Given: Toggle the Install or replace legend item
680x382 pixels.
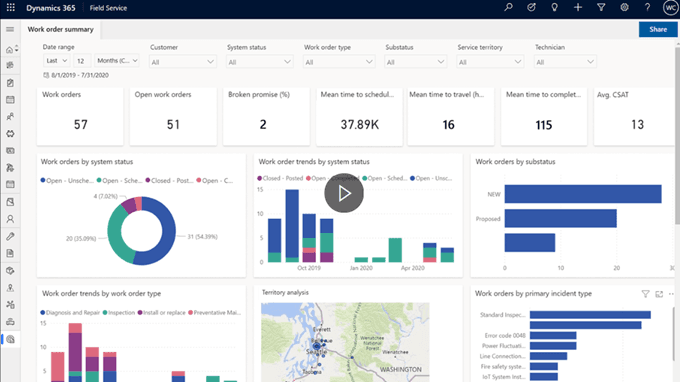Looking at the screenshot, I should 161,313.
